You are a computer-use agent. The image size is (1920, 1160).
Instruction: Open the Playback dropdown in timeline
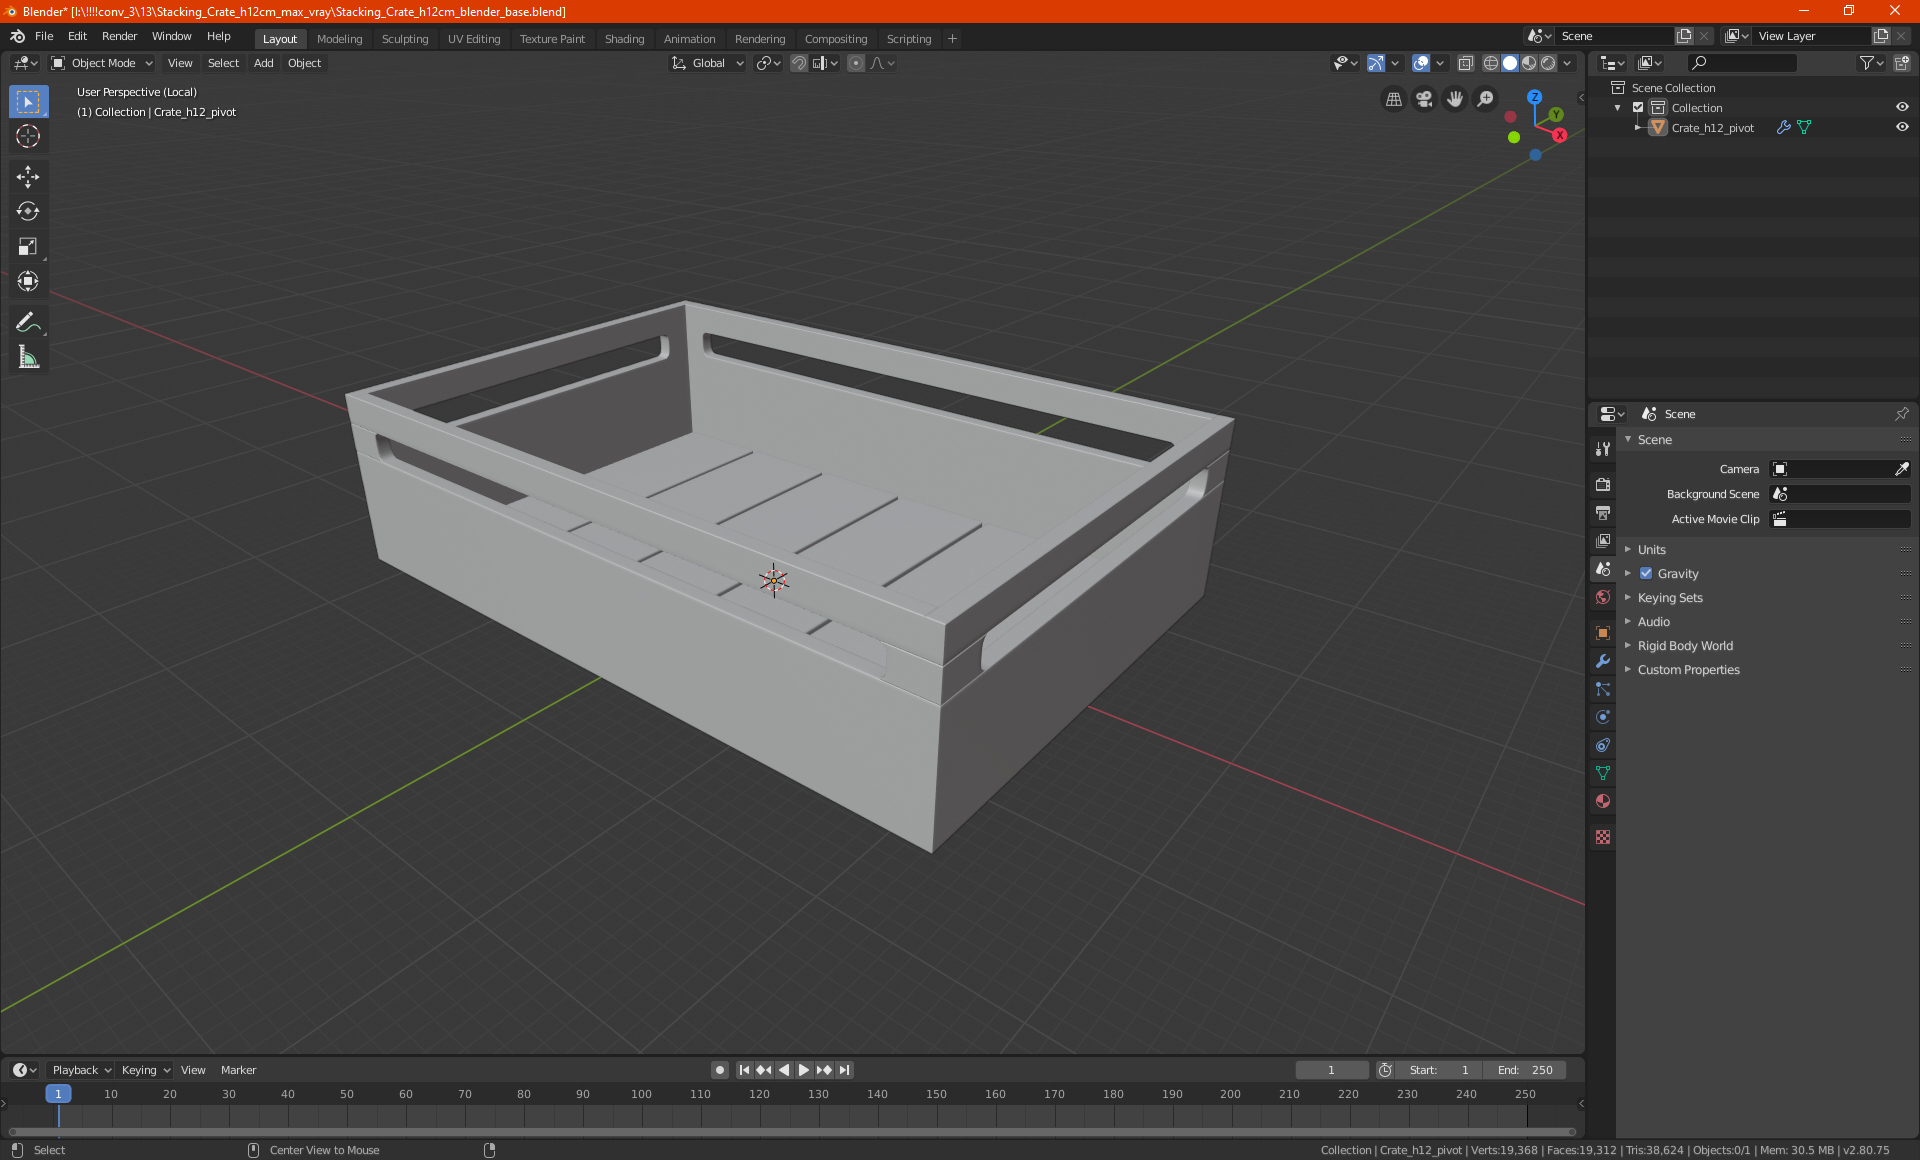81,1070
